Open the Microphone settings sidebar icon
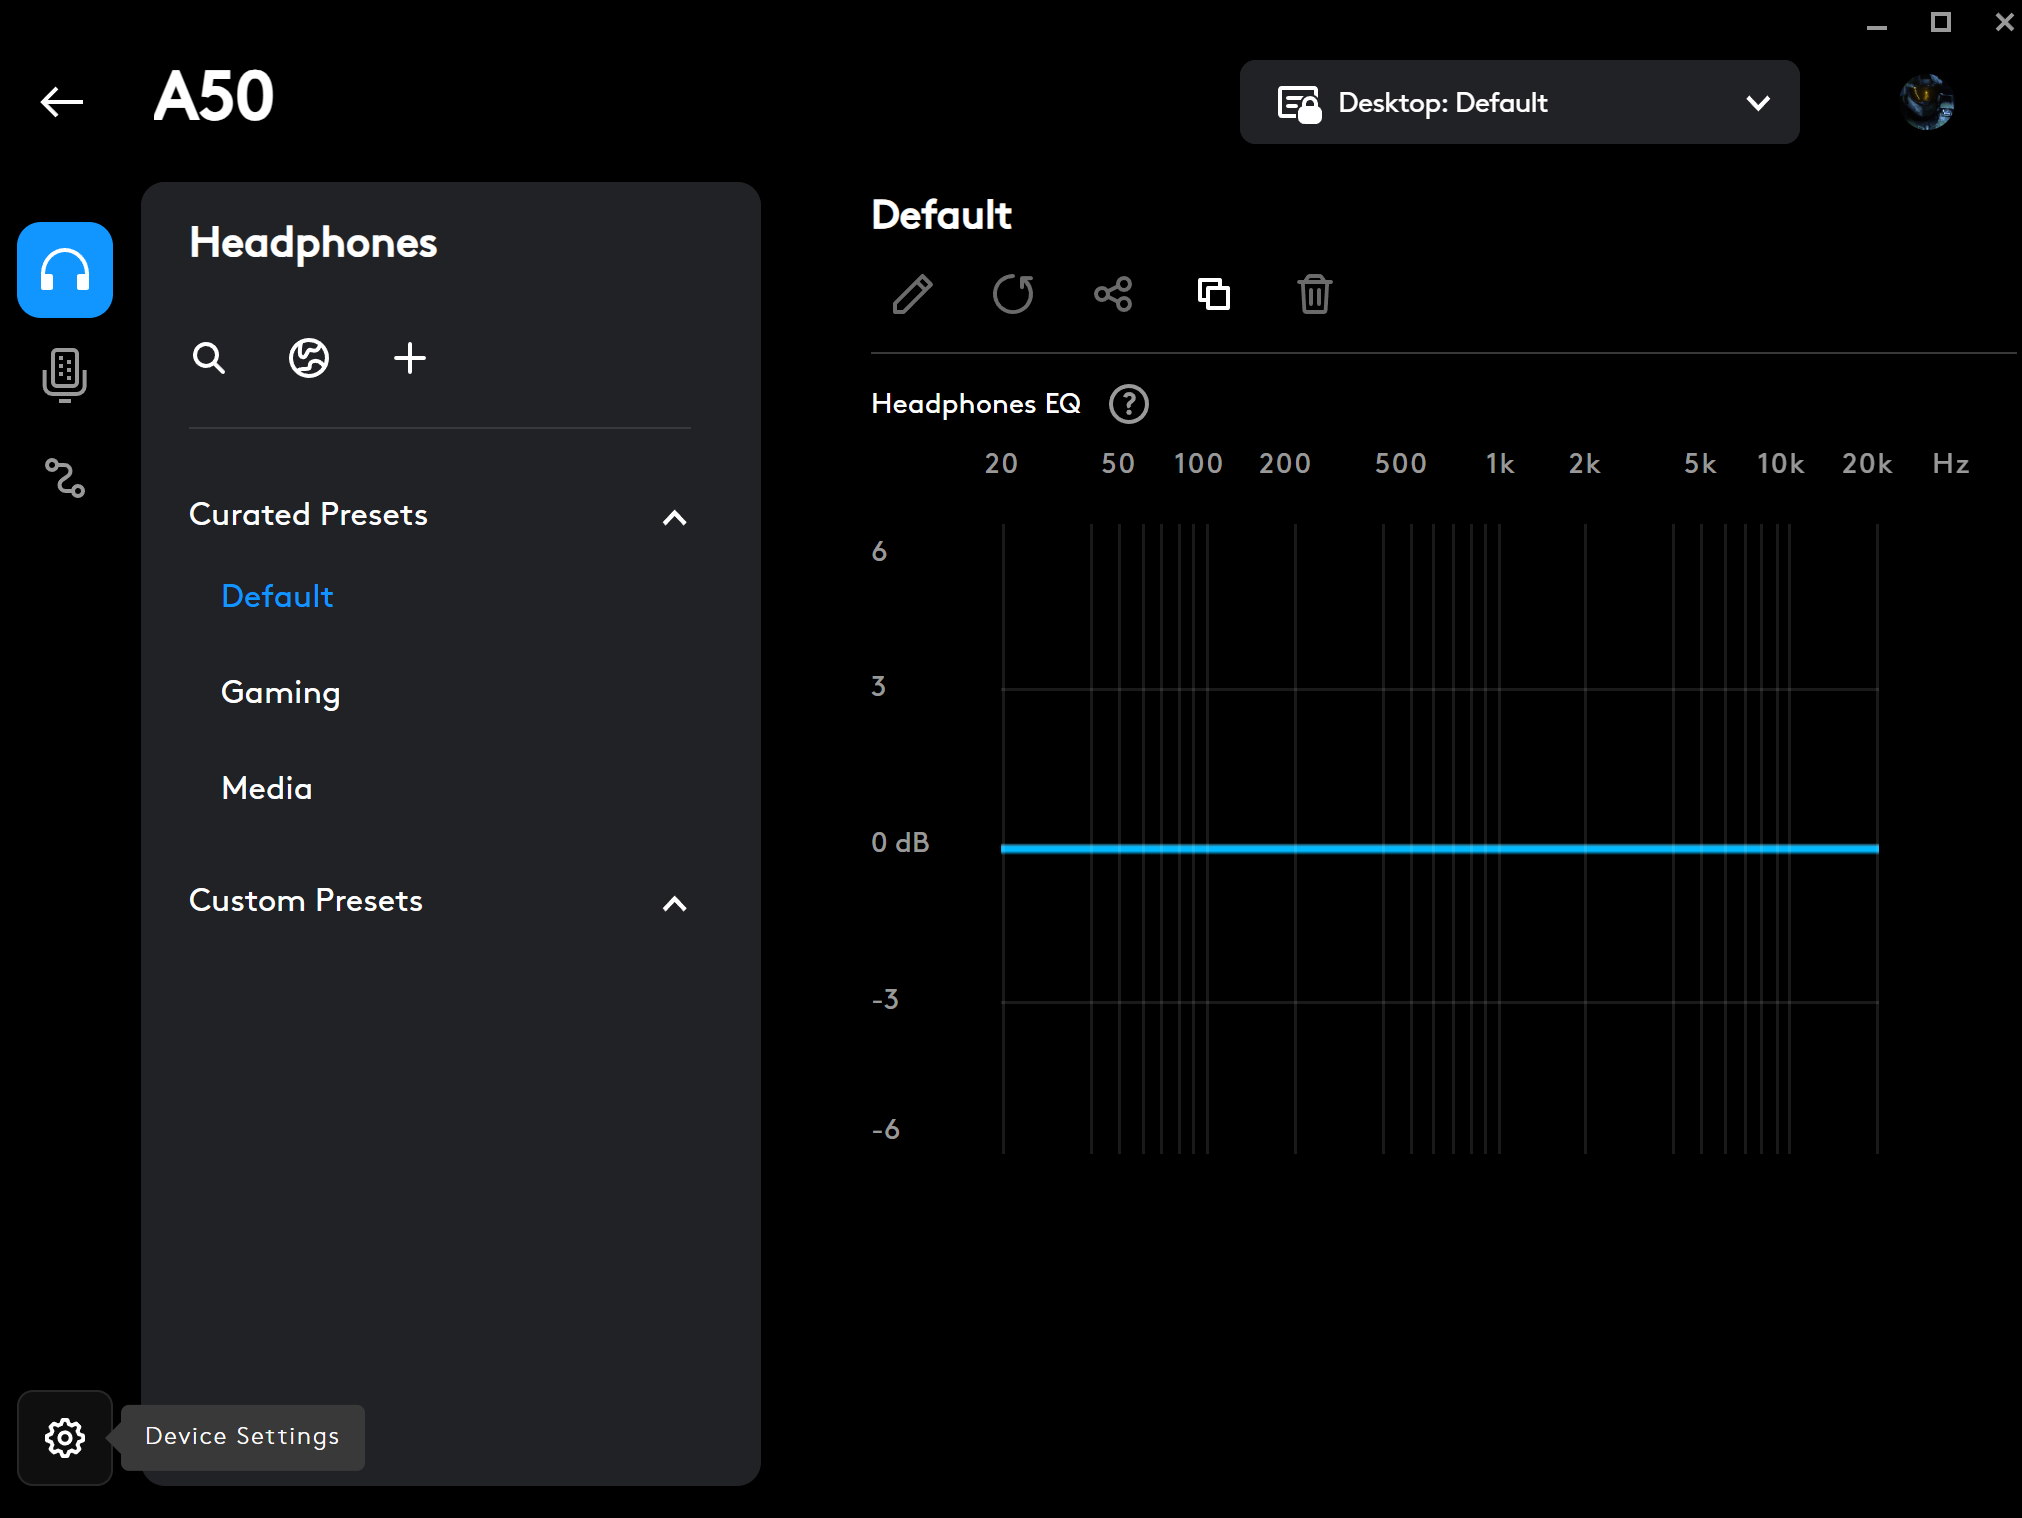This screenshot has width=2022, height=1518. pyautogui.click(x=65, y=375)
